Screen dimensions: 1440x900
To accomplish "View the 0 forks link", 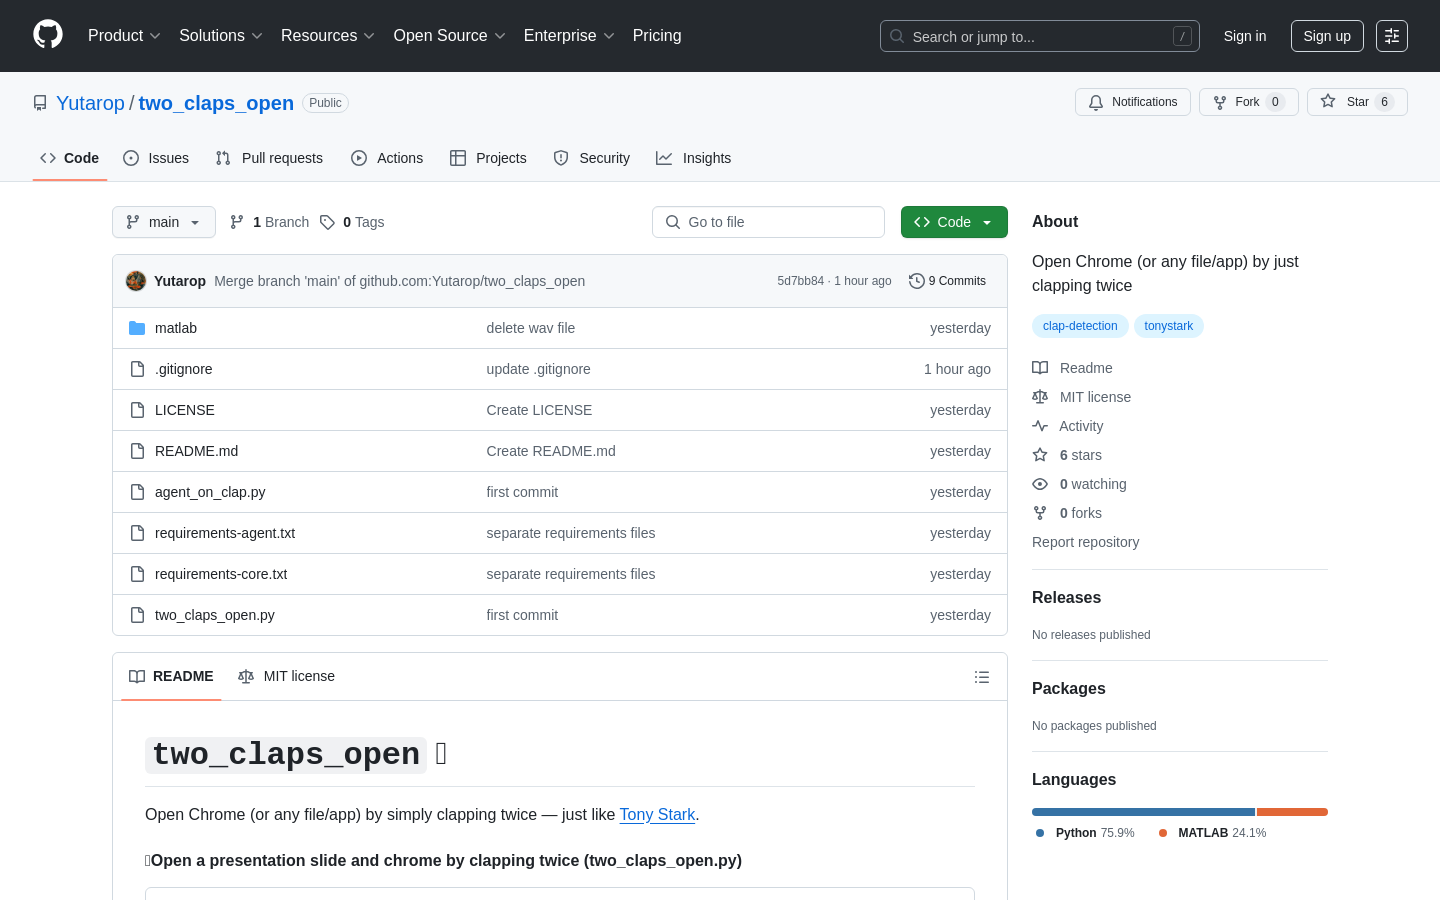I will 1080,513.
